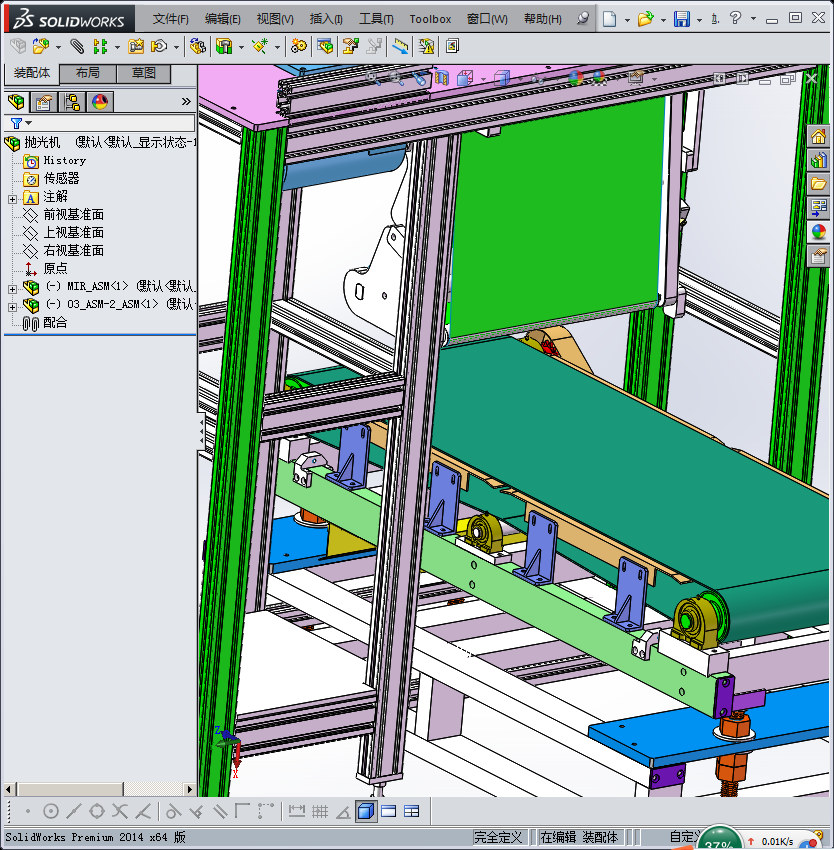Expand the 03_ASM-2_ASM<1> tree node
Screen dimensions: 834x850
[x=12, y=307]
